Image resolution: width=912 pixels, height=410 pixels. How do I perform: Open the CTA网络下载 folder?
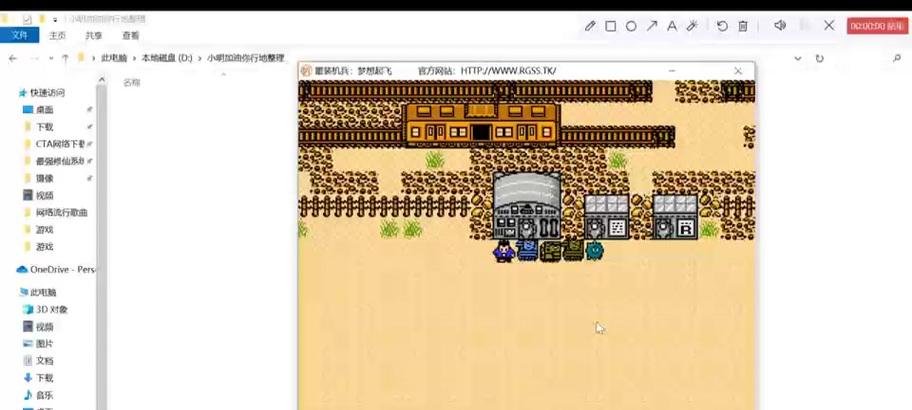[x=60, y=144]
